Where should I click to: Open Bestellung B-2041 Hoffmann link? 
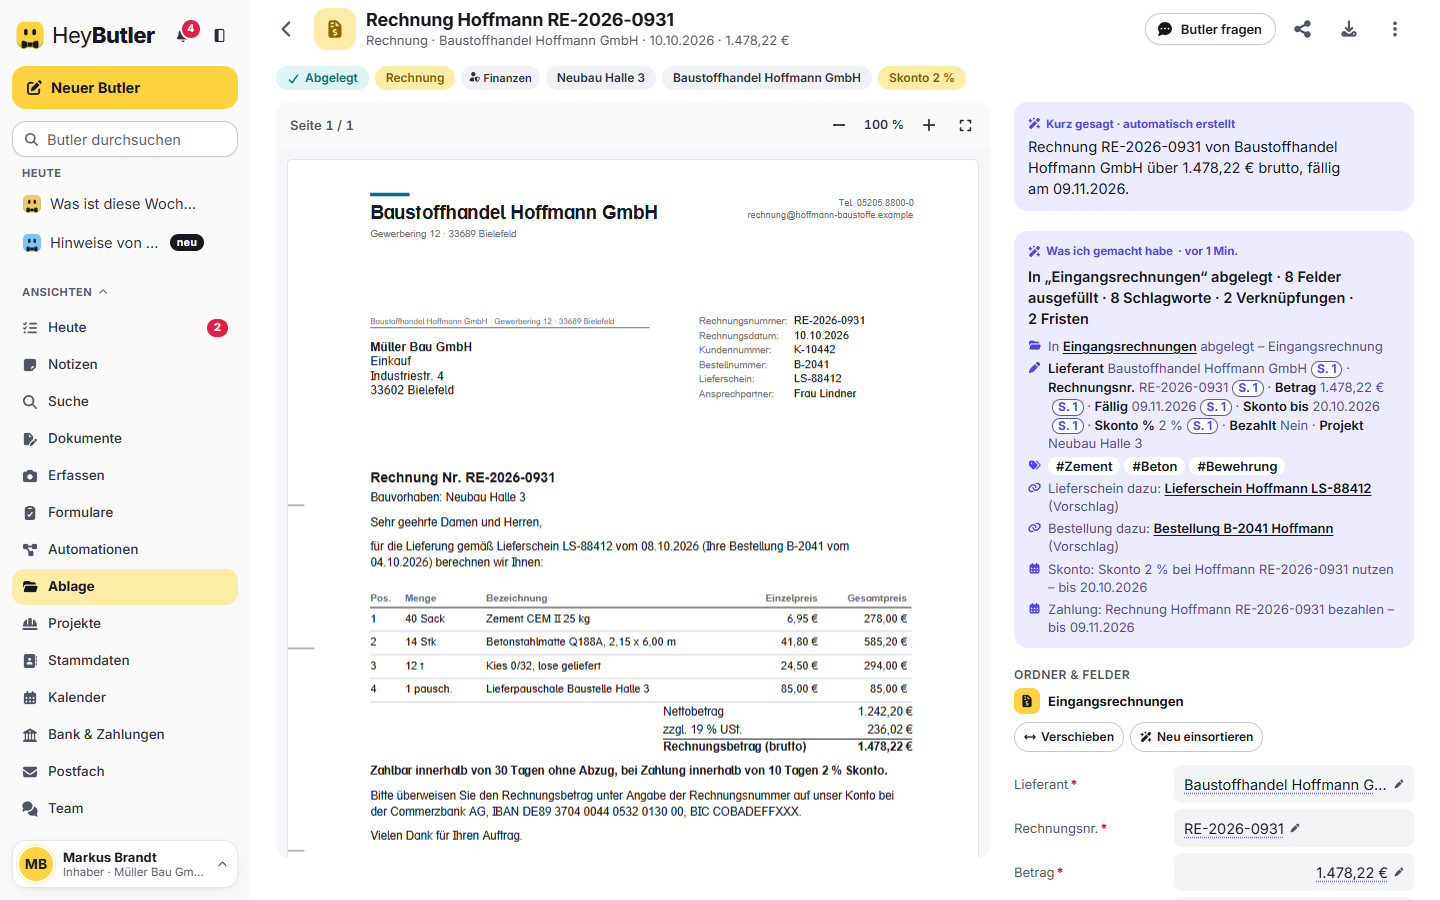pyautogui.click(x=1243, y=528)
